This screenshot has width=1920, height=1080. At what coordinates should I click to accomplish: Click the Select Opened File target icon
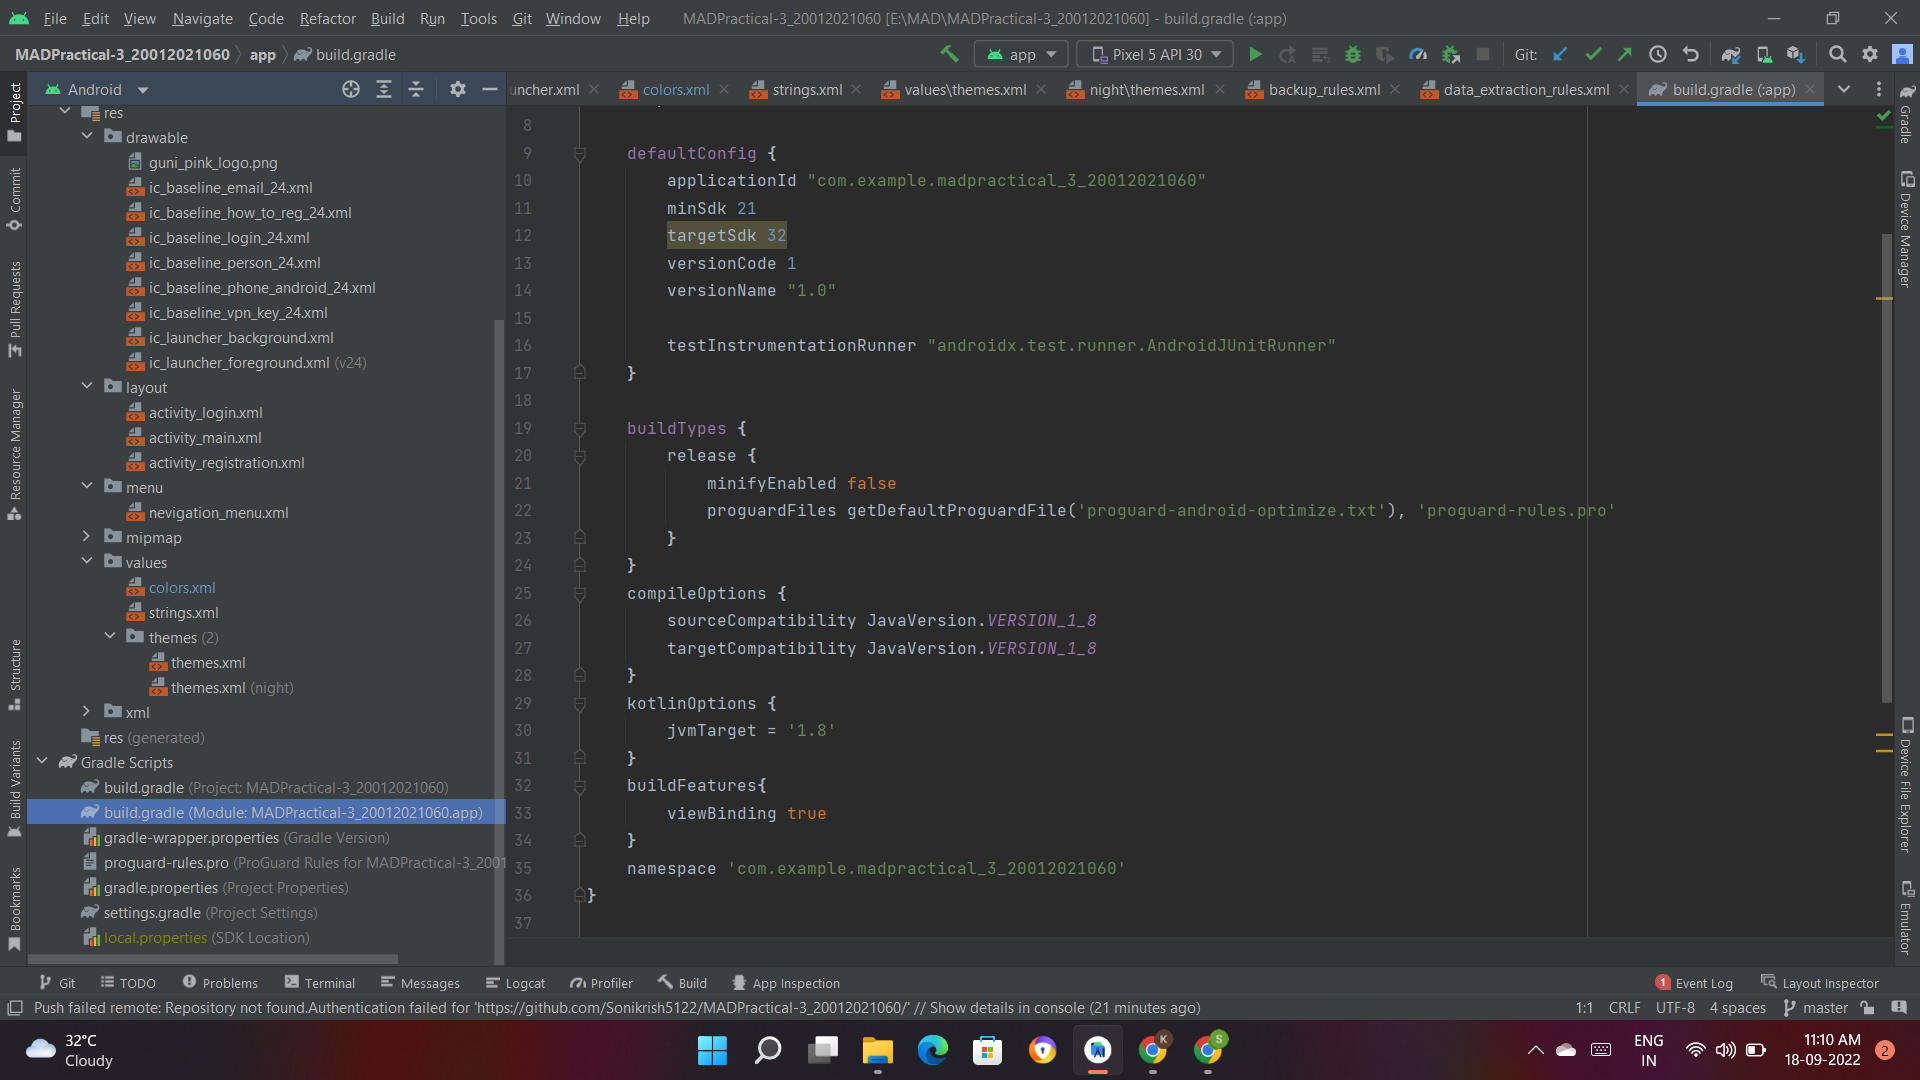tap(351, 89)
